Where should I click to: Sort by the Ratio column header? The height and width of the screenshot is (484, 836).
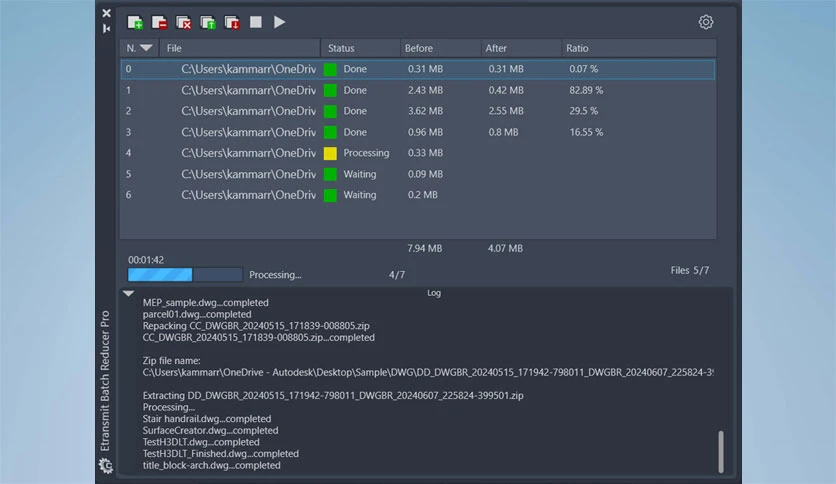click(x=639, y=48)
